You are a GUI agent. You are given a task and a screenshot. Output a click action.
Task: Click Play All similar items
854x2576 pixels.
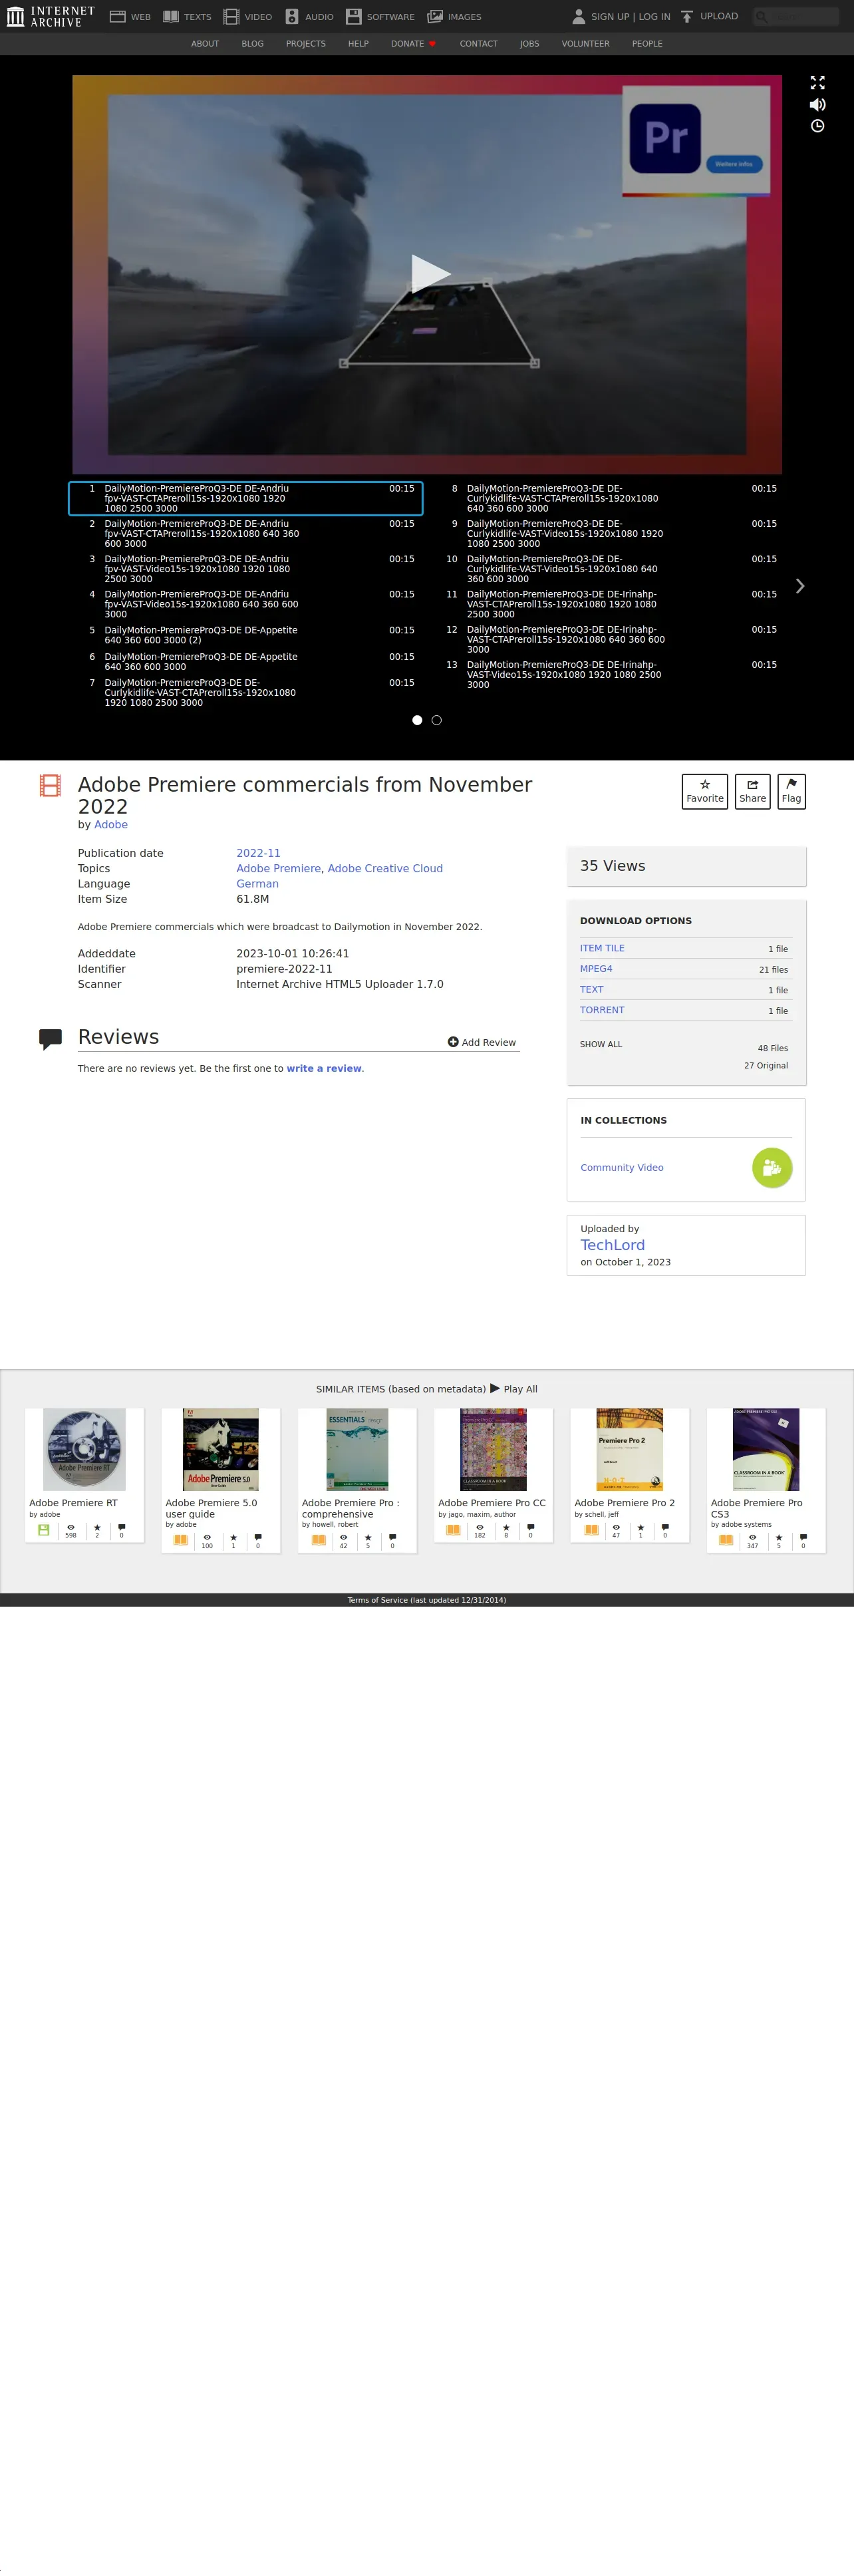click(x=514, y=1389)
